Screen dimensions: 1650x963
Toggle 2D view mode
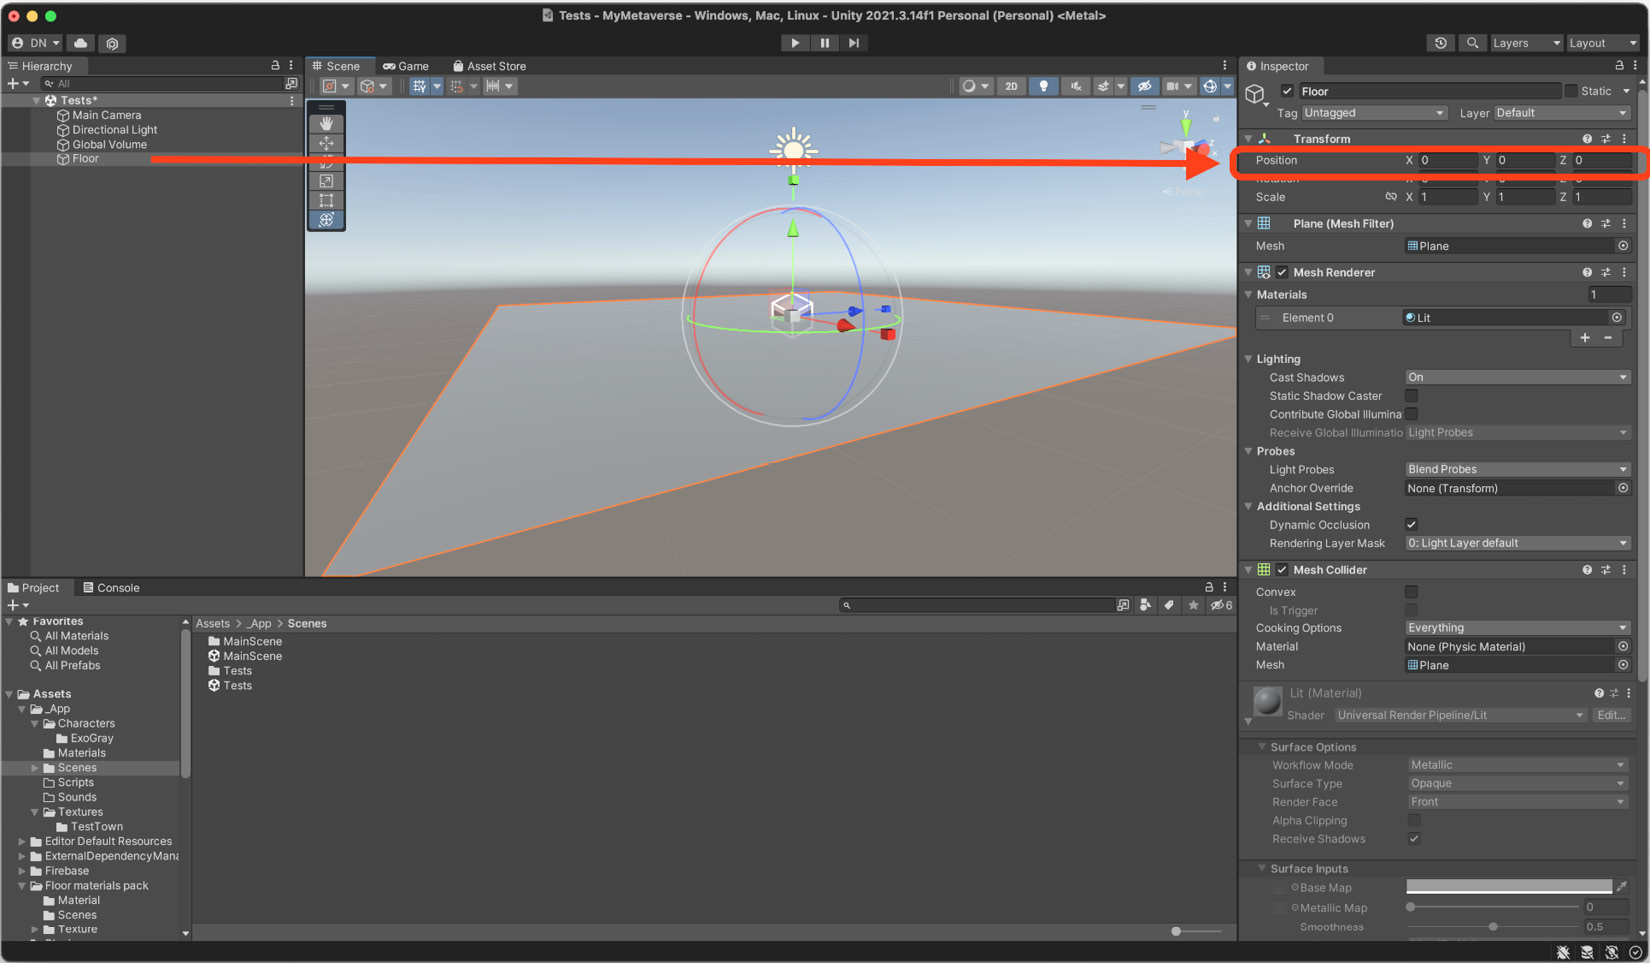pyautogui.click(x=1011, y=86)
